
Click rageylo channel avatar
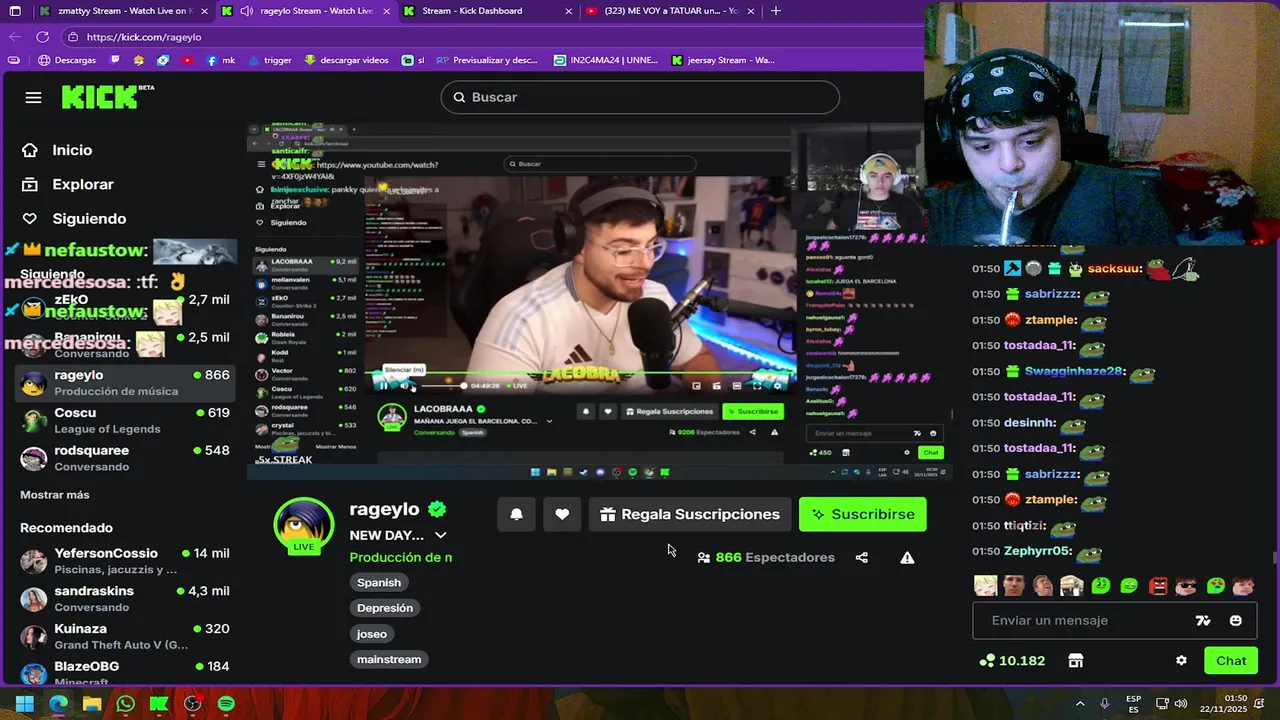click(x=304, y=525)
